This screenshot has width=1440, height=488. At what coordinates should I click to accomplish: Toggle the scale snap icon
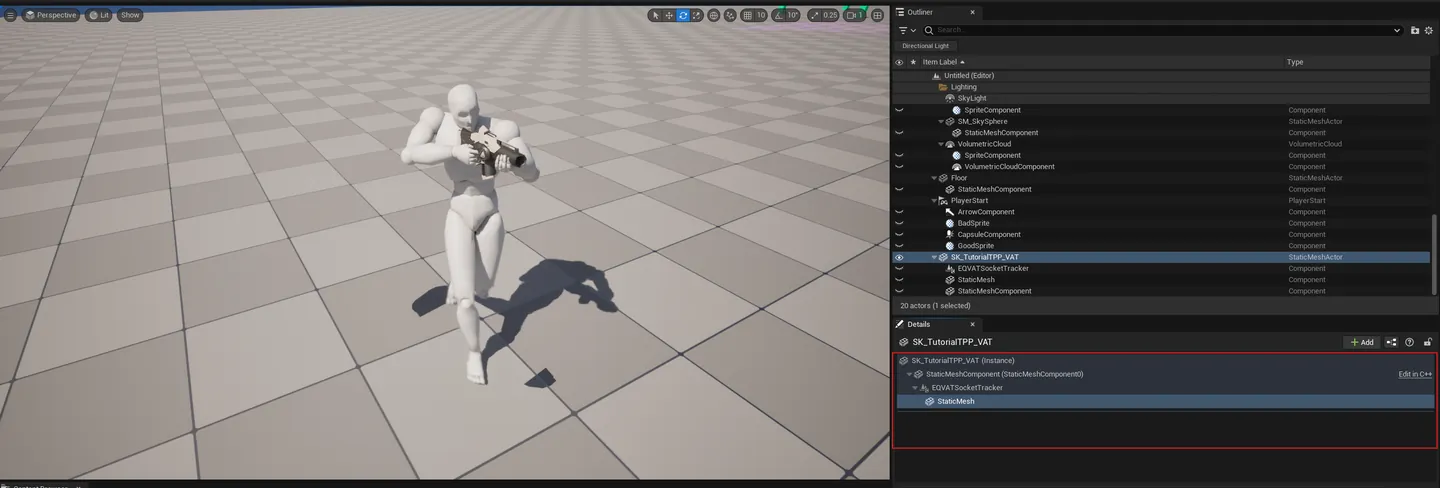click(814, 15)
